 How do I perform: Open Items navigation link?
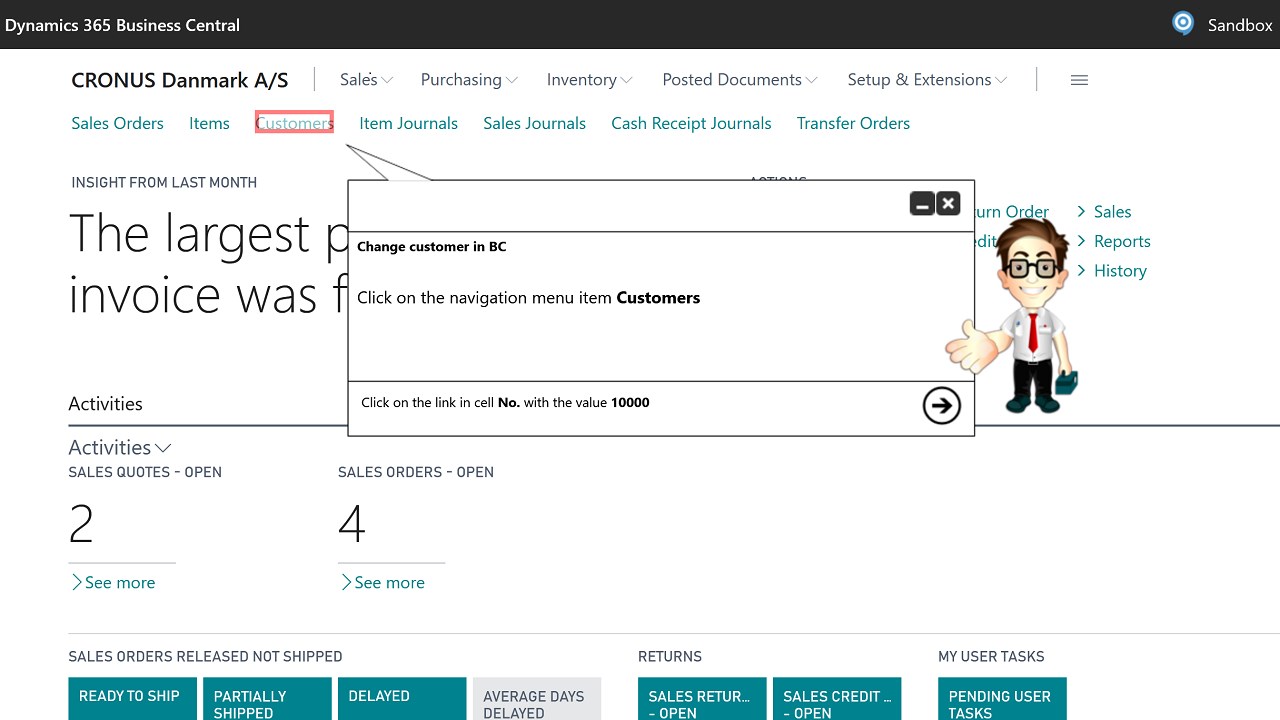(x=209, y=123)
